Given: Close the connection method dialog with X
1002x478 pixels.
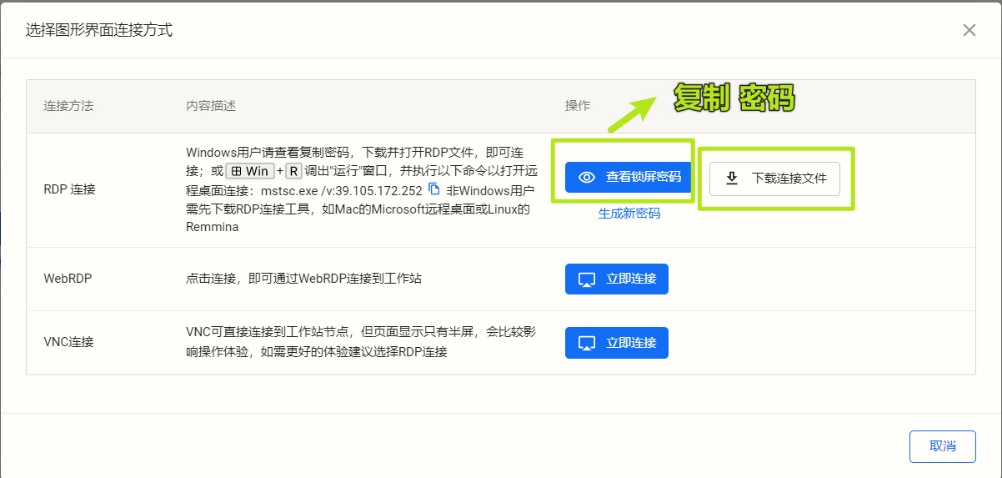Looking at the screenshot, I should pos(969,30).
